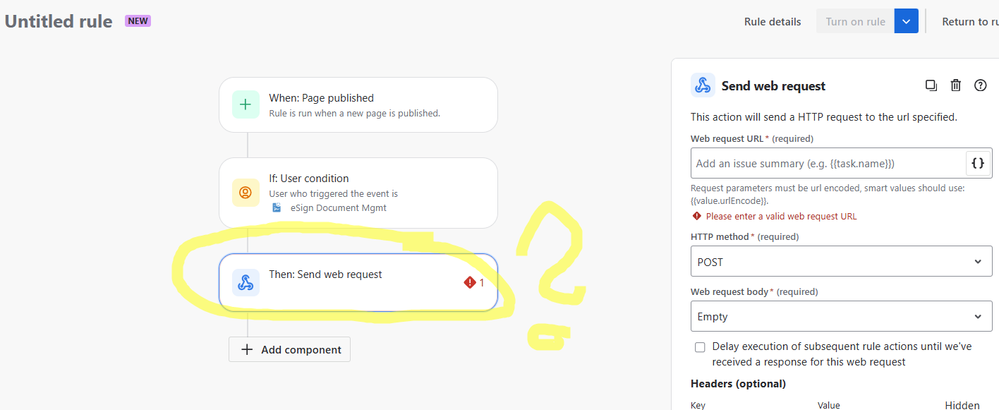999x410 pixels.
Task: Select the If: User condition step
Action: coord(358,193)
